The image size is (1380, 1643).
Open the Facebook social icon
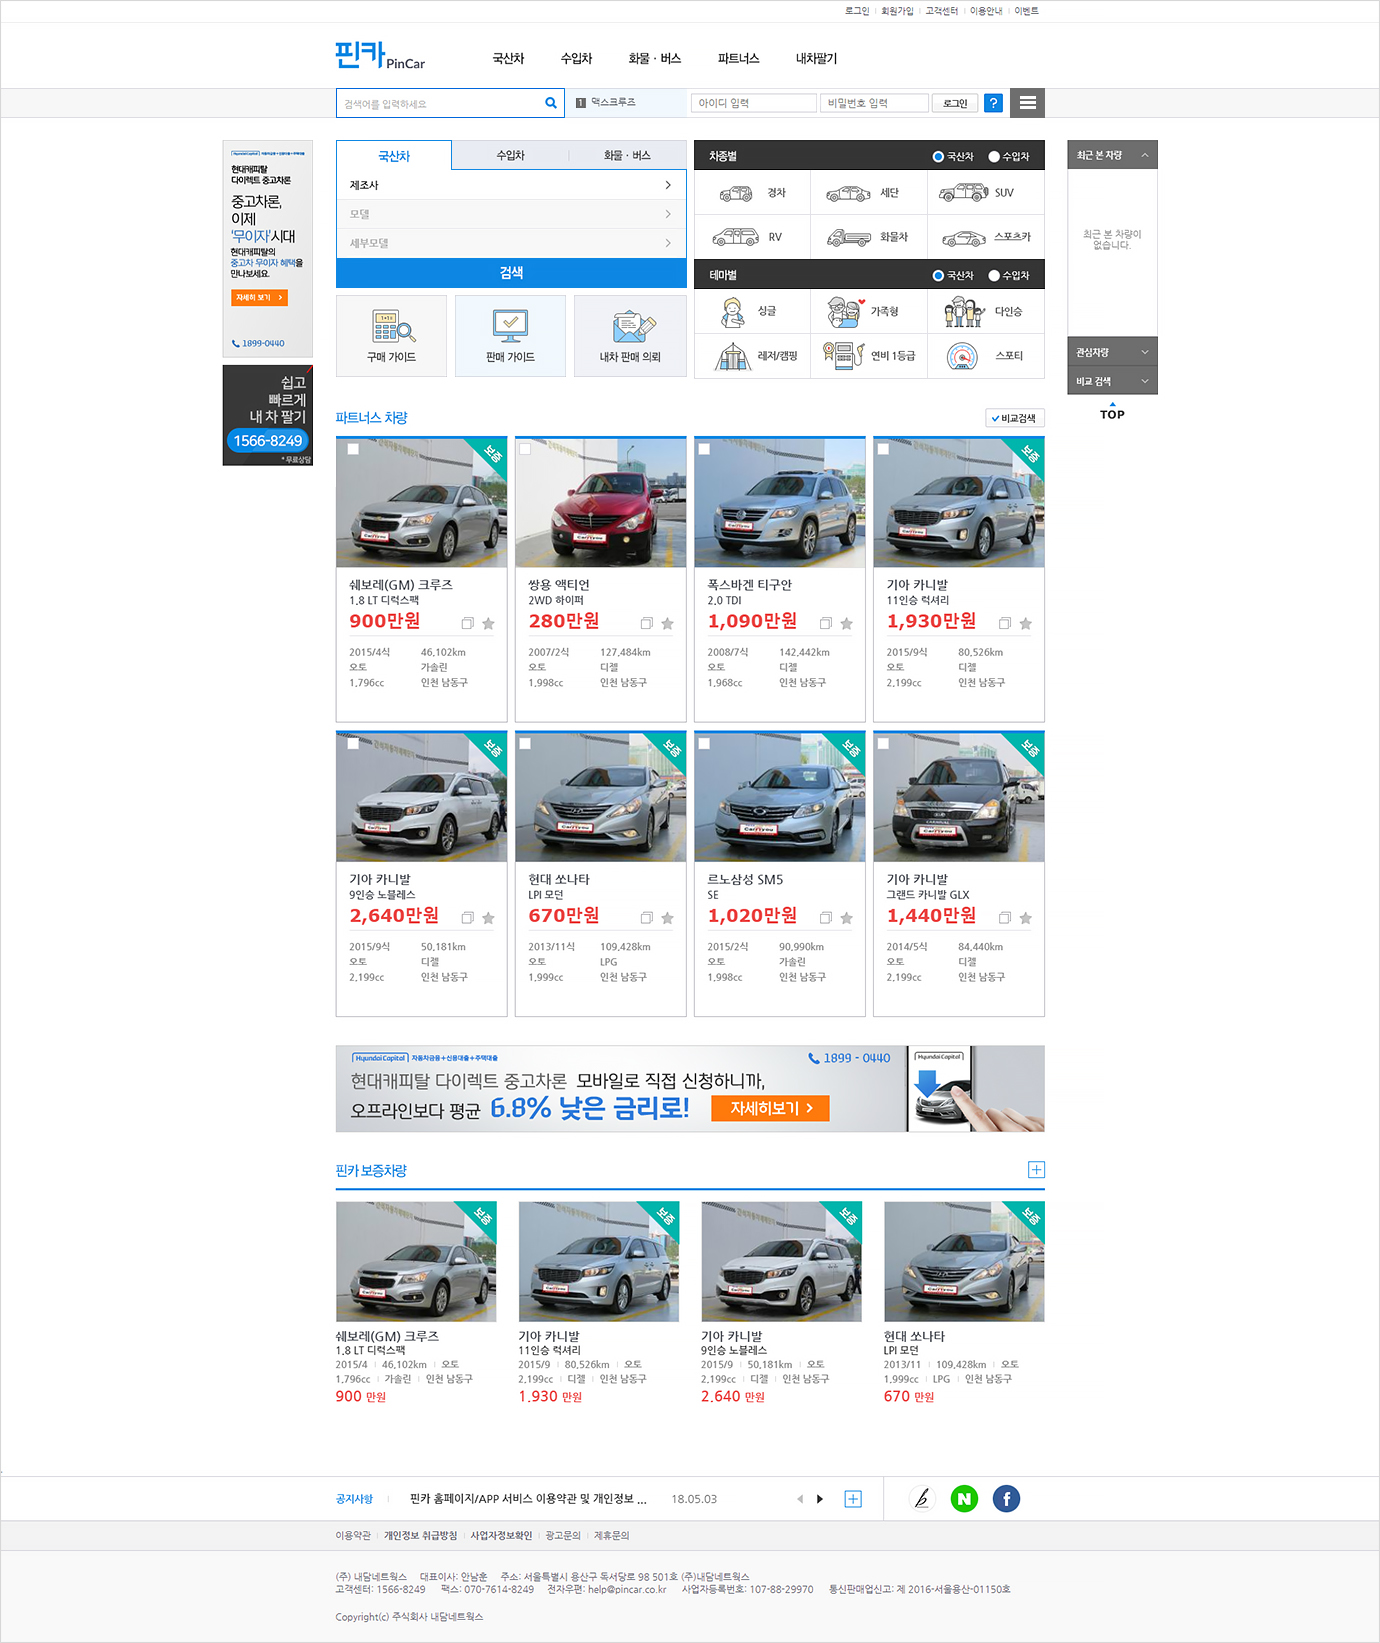click(1006, 1499)
